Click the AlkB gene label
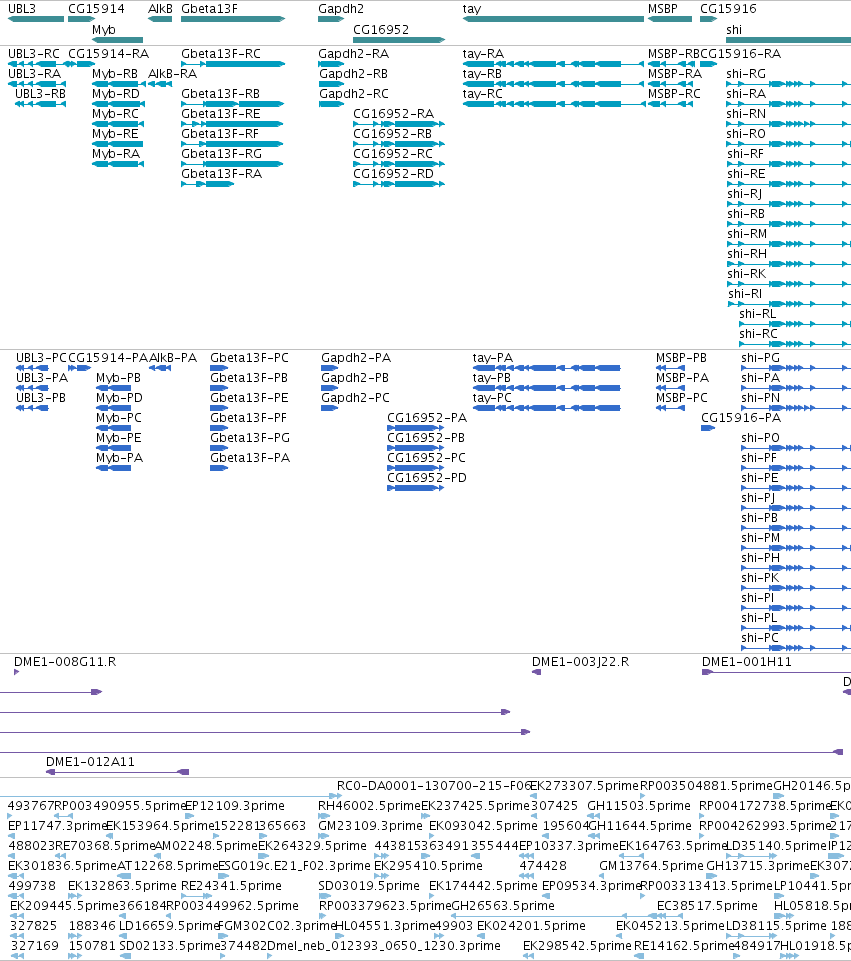The height and width of the screenshot is (961, 851). (160, 9)
